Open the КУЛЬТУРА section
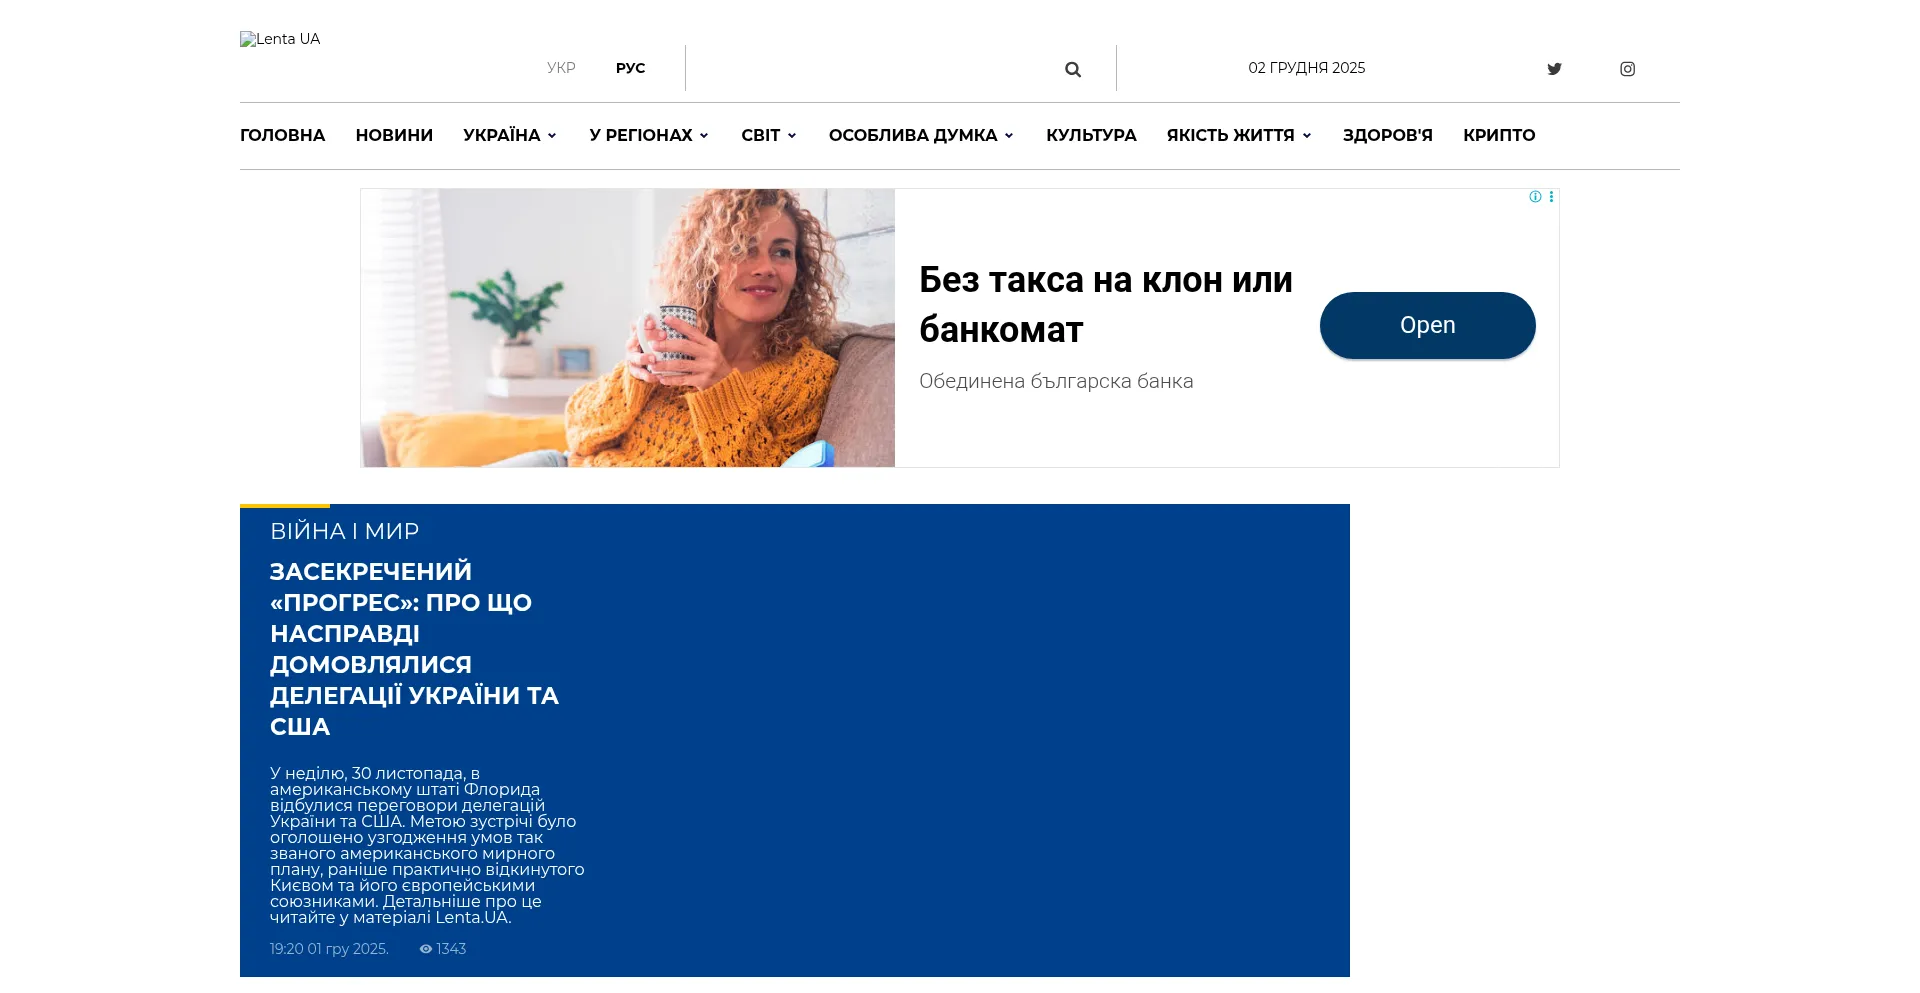The width and height of the screenshot is (1920, 993). 1091,135
